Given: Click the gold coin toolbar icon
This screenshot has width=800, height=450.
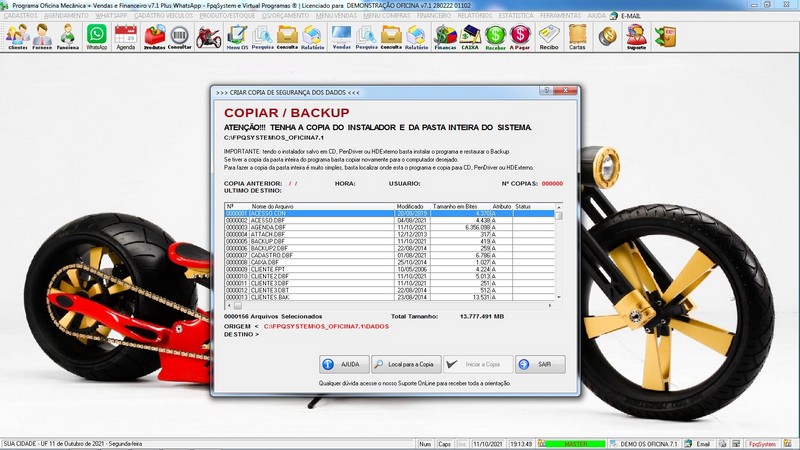Looking at the screenshot, I should coord(607,37).
